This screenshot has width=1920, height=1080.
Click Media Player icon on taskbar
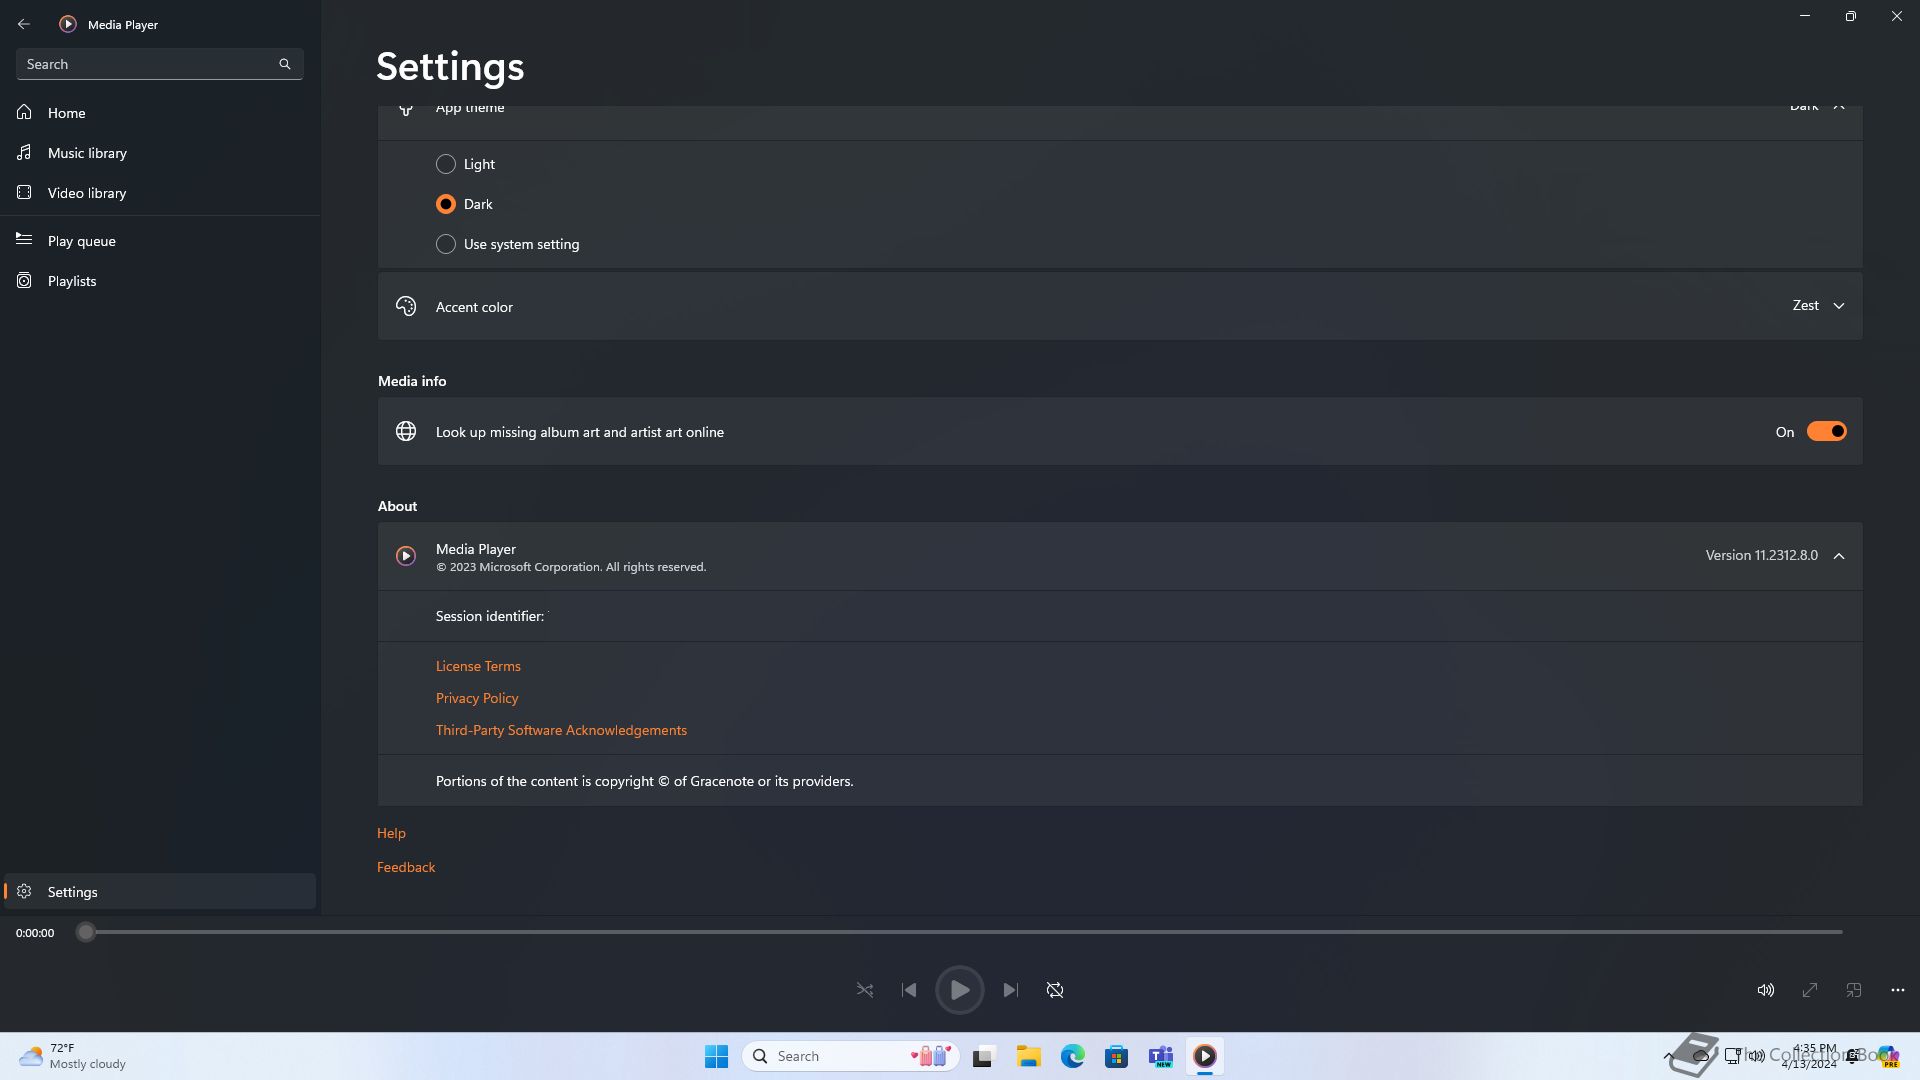[1205, 1056]
